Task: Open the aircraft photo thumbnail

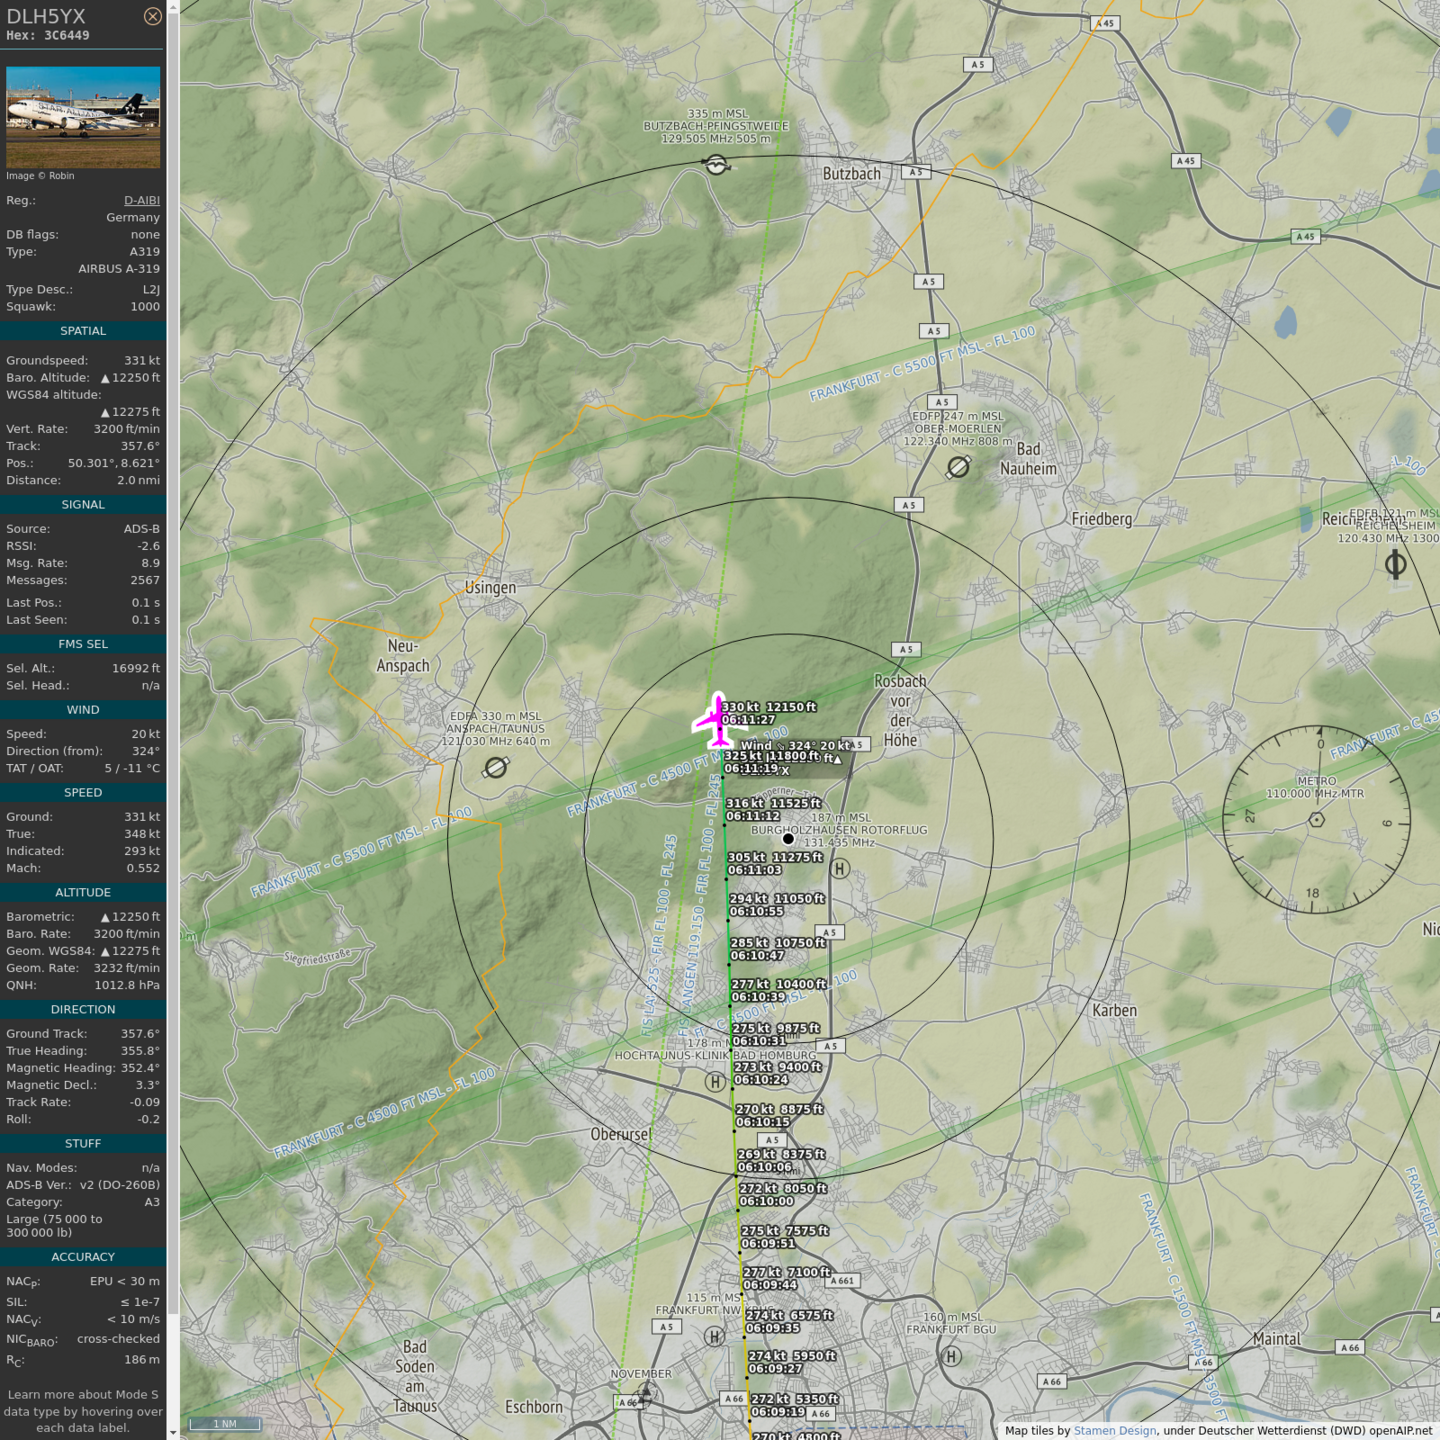Action: (83, 117)
